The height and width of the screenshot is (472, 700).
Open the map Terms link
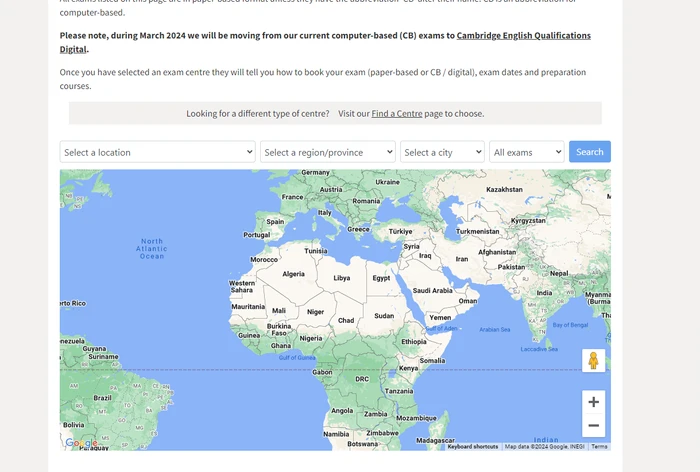click(x=599, y=447)
